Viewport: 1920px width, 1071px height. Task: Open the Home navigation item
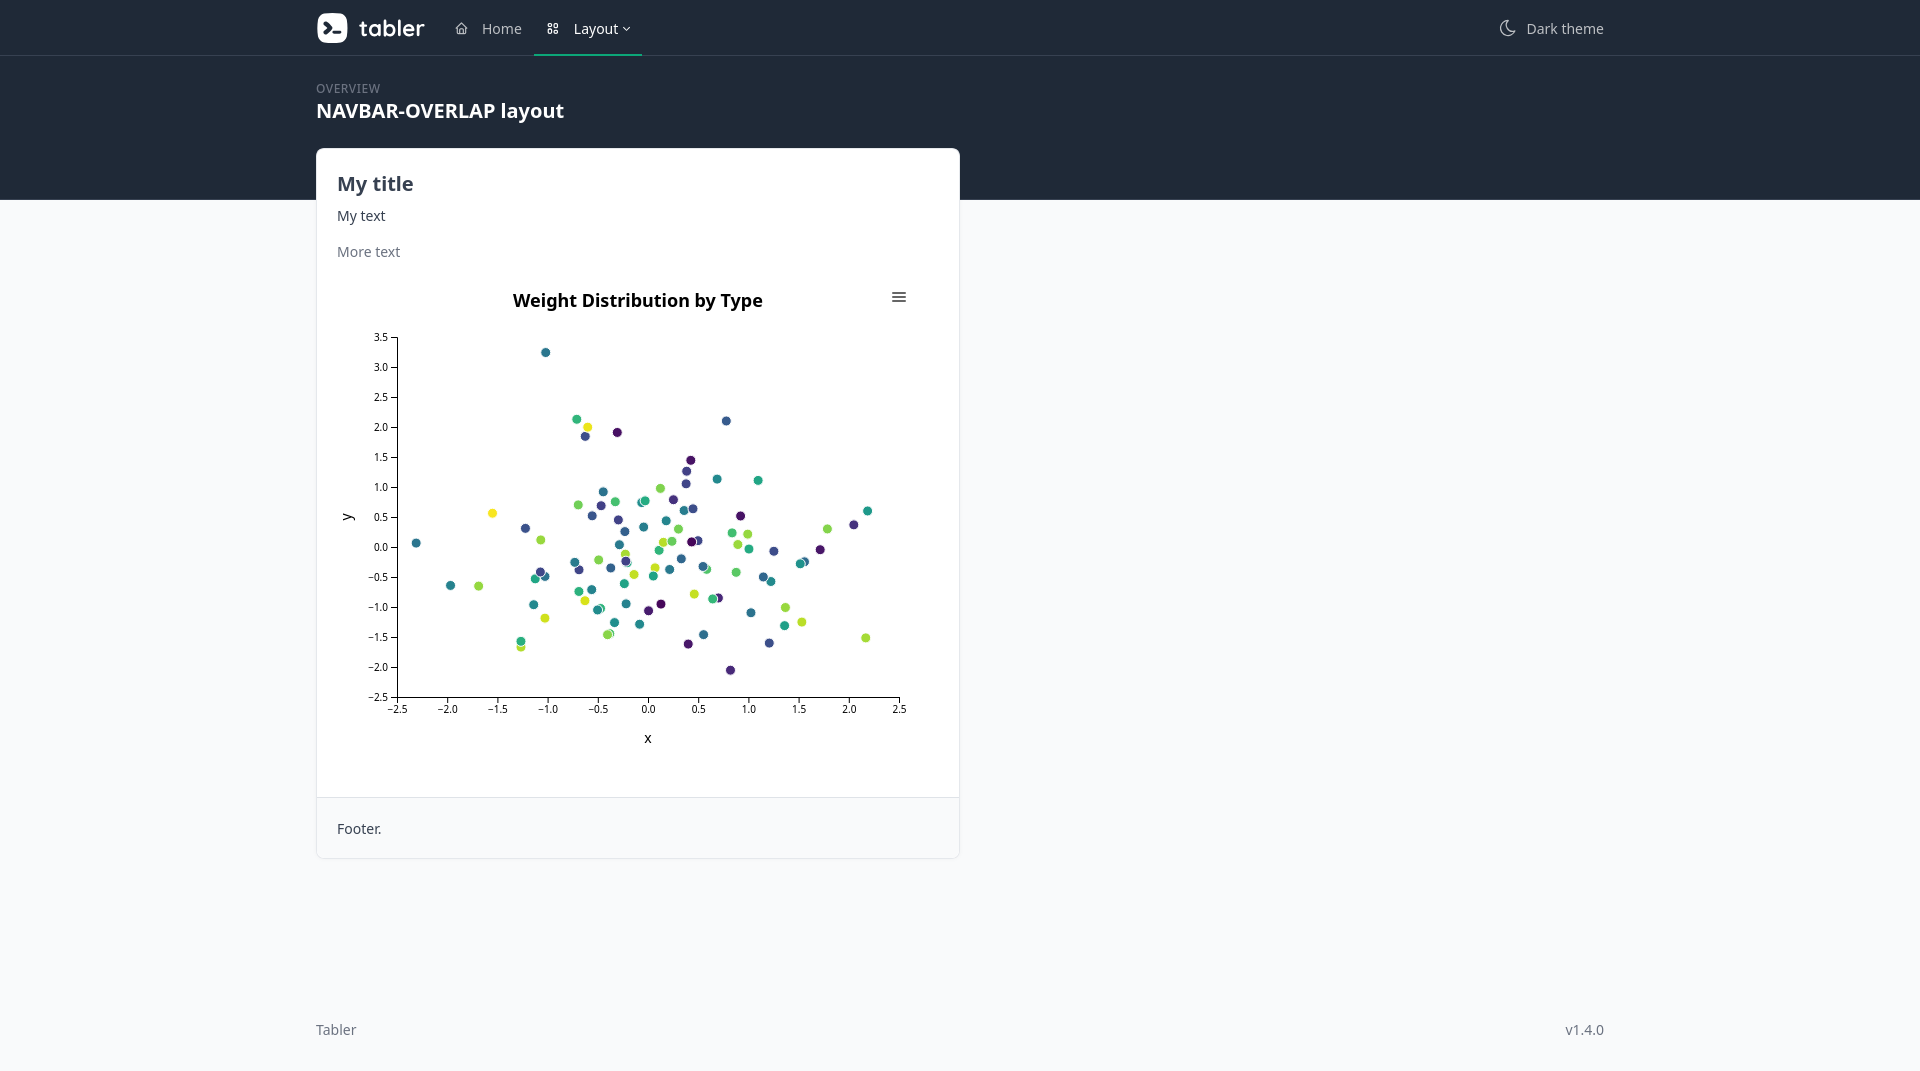[x=501, y=29]
